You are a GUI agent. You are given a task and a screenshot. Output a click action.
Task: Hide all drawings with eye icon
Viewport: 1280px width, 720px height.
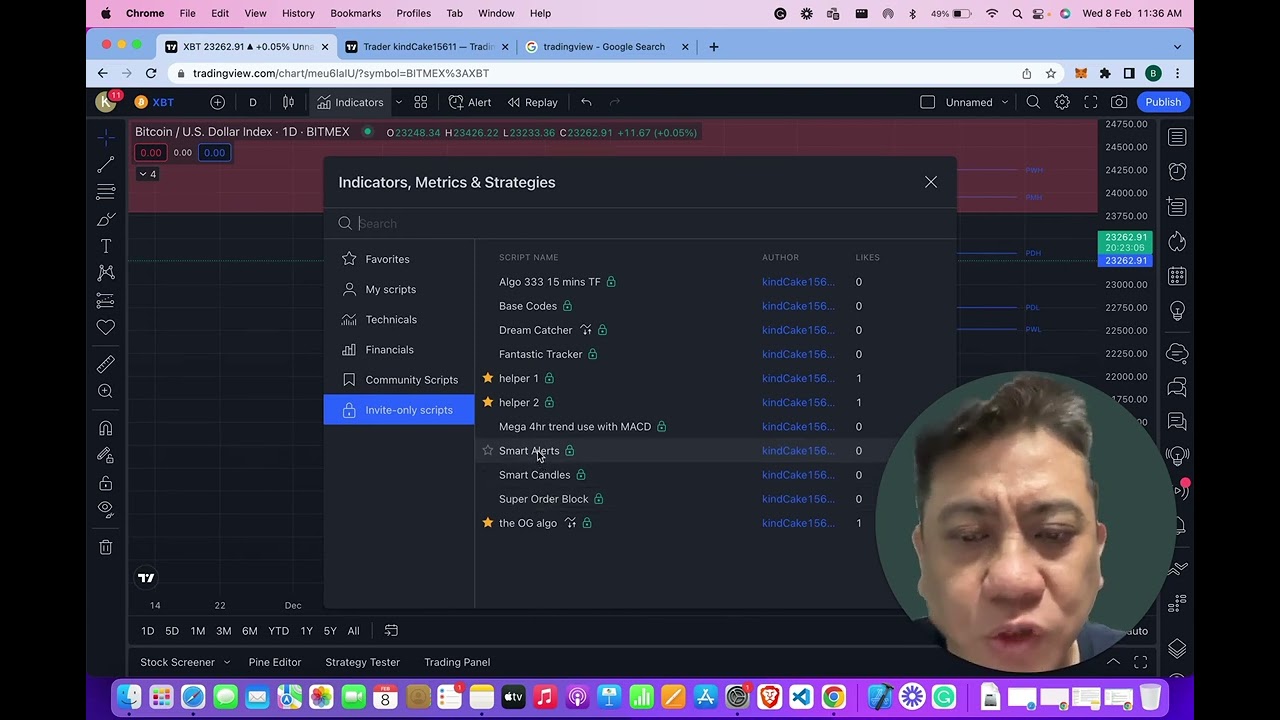[x=106, y=509]
